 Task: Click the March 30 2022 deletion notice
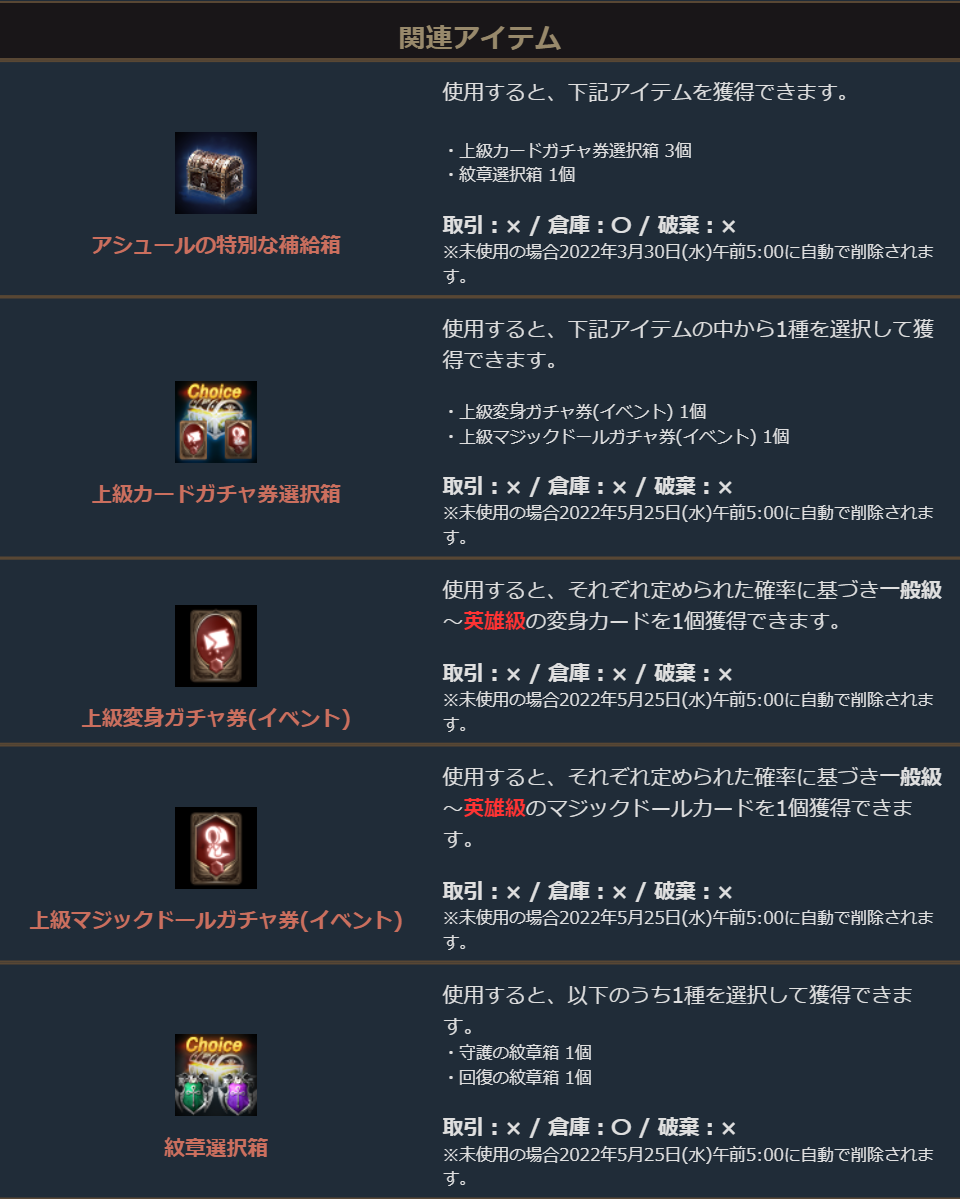point(688,263)
